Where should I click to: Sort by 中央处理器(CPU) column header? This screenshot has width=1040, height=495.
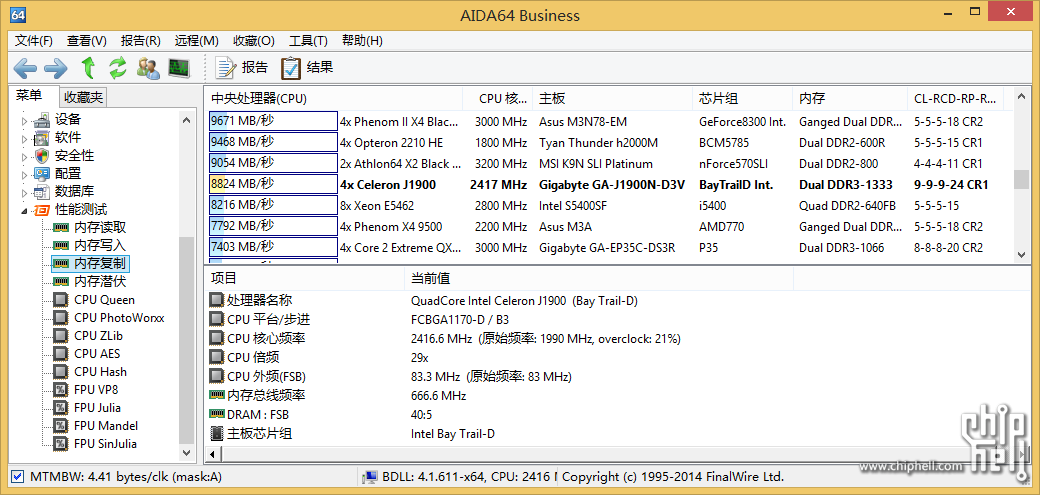(x=333, y=99)
